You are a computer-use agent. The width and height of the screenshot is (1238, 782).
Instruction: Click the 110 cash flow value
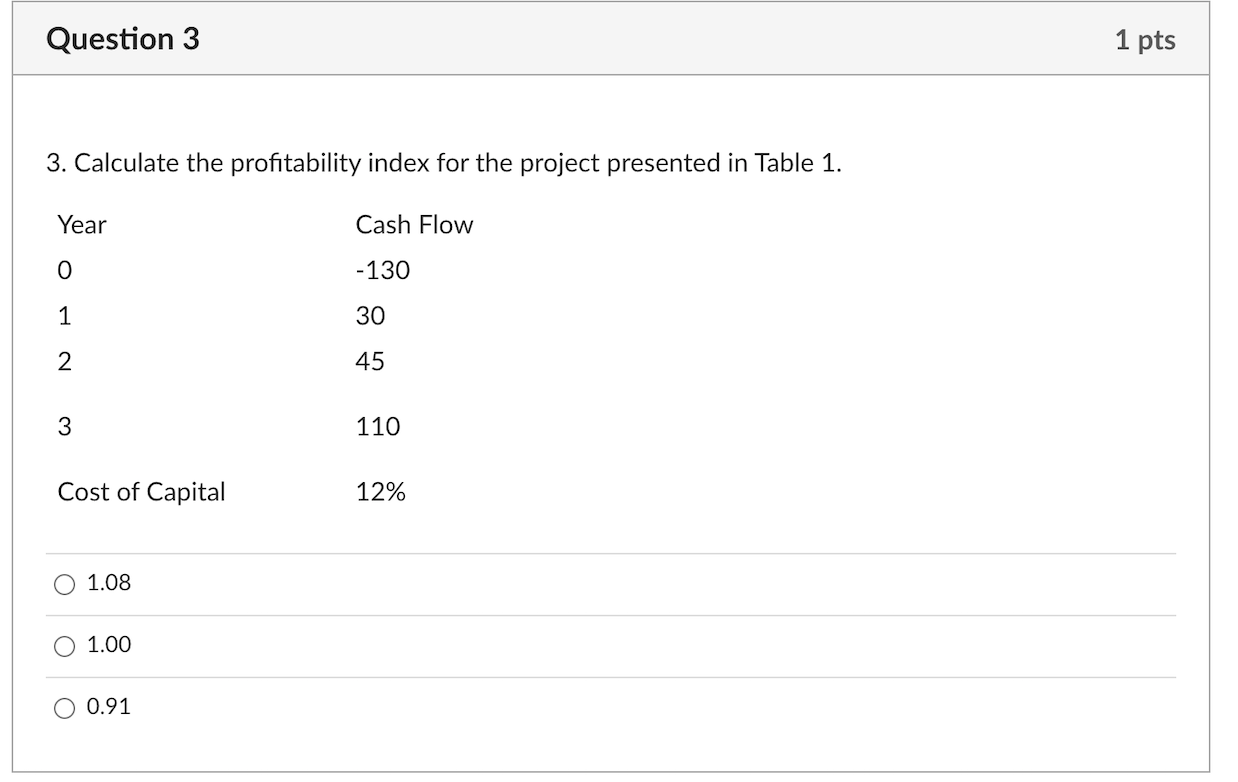click(377, 426)
